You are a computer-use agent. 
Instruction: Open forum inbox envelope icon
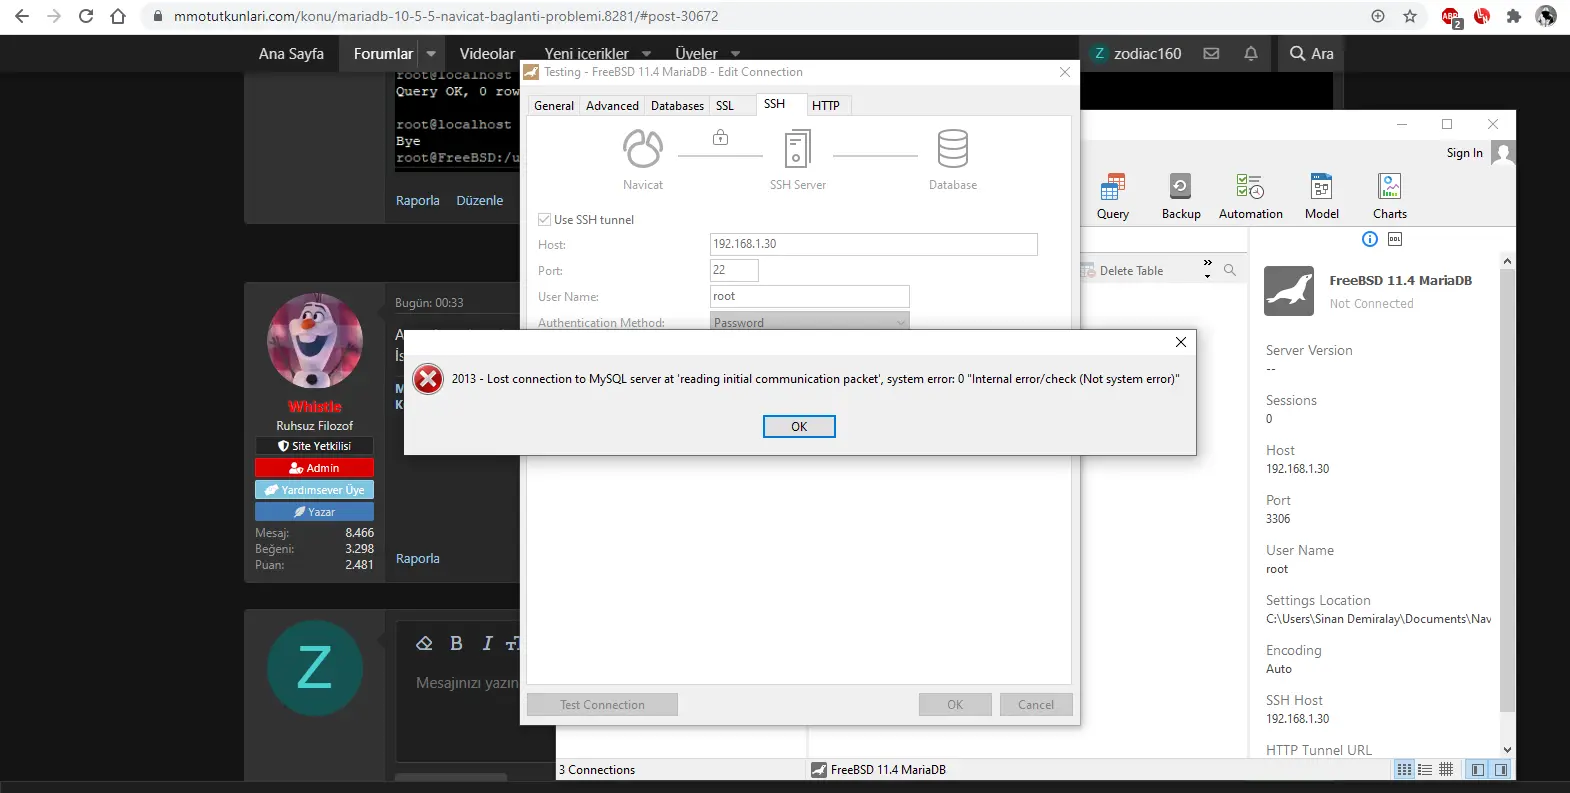1211,54
